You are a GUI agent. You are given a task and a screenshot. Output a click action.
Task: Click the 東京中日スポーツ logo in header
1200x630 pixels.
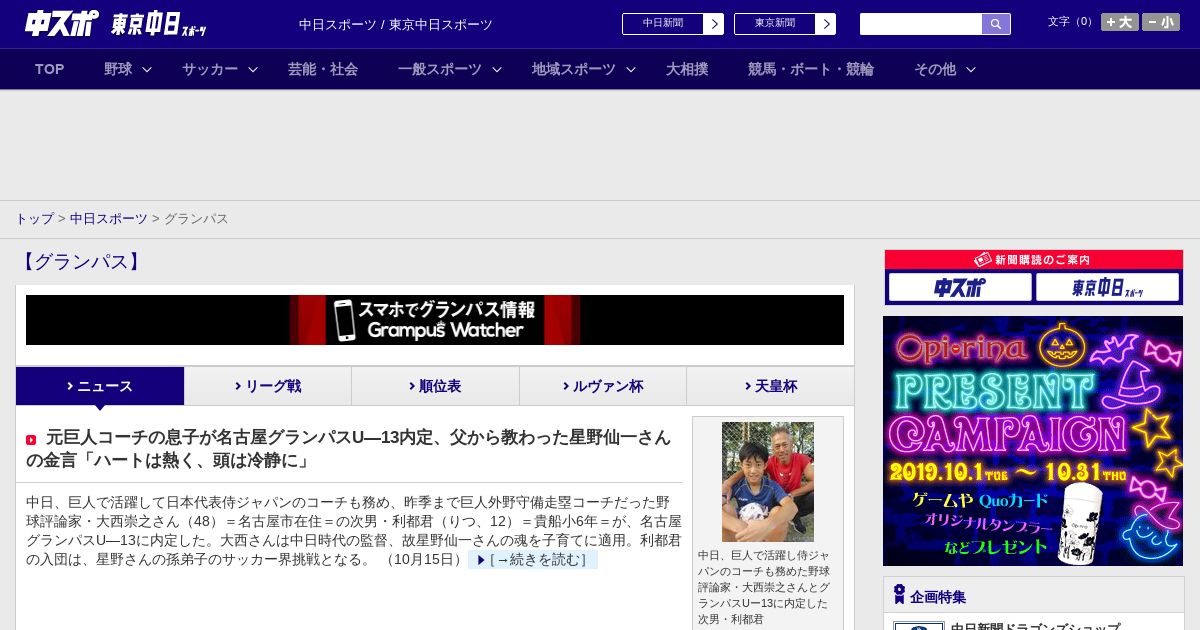coord(158,24)
